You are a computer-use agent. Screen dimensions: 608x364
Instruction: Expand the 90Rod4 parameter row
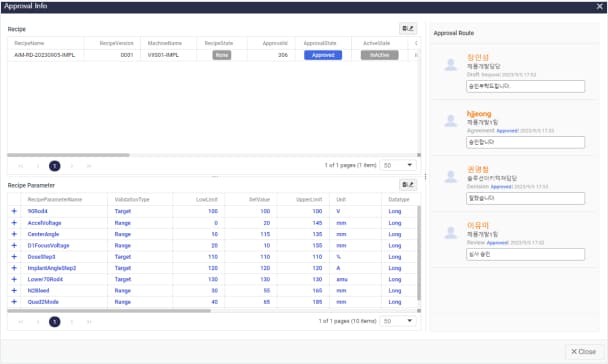tap(14, 211)
